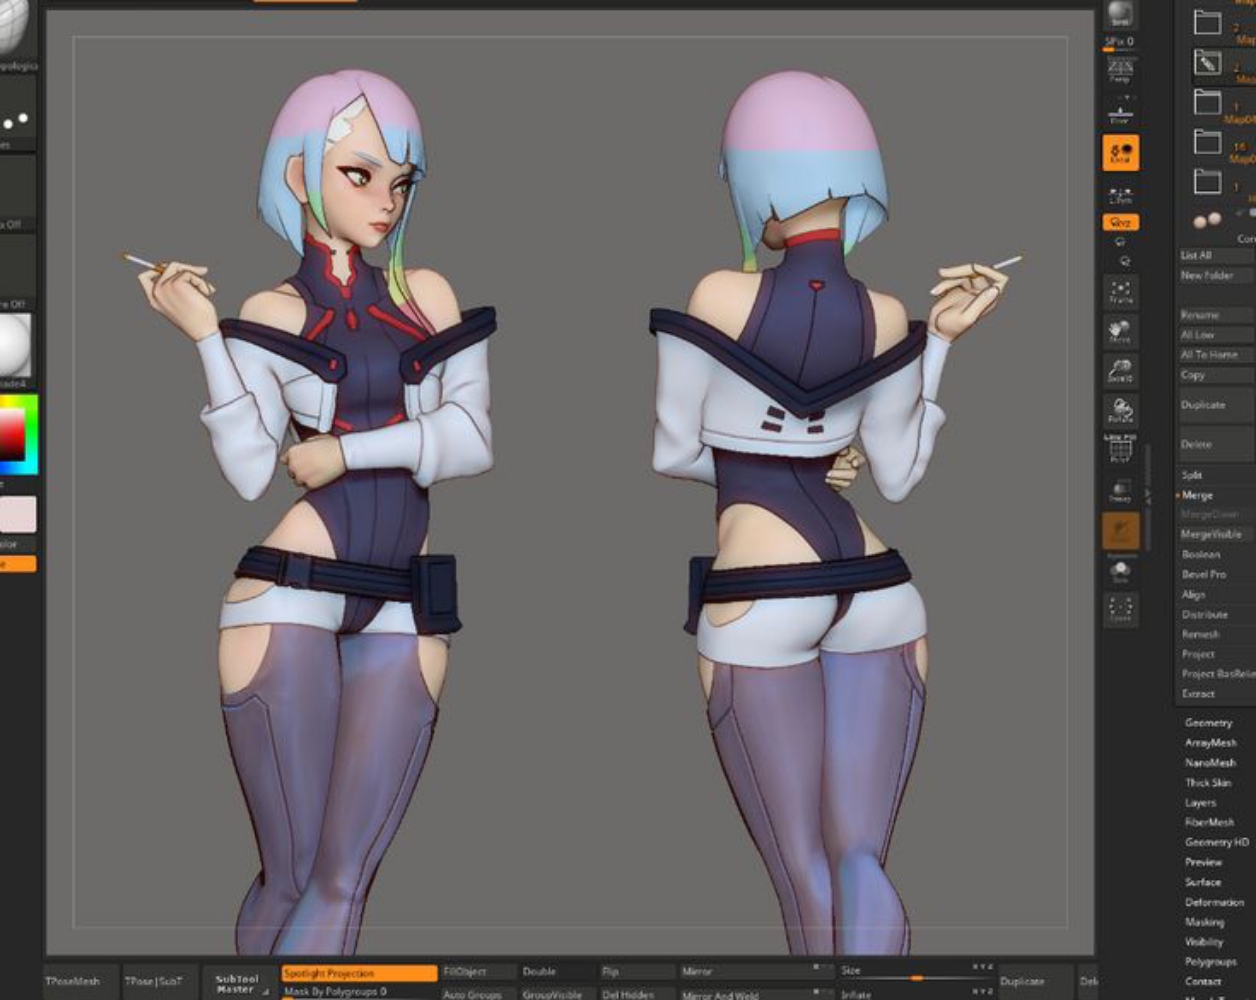Open the Polygroups section
Screen dimensions: 1256x1000
click(x=1210, y=962)
